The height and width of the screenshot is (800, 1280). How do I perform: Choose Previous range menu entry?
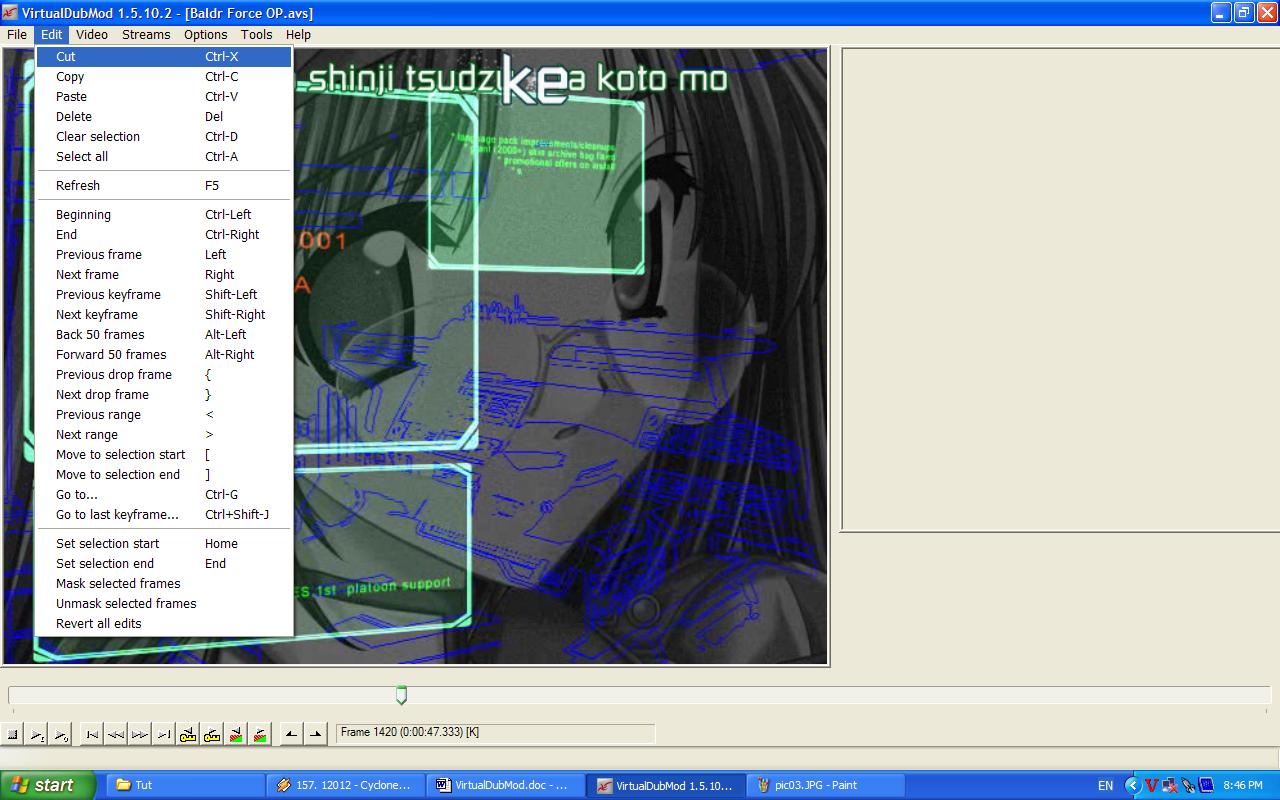[x=164, y=415]
